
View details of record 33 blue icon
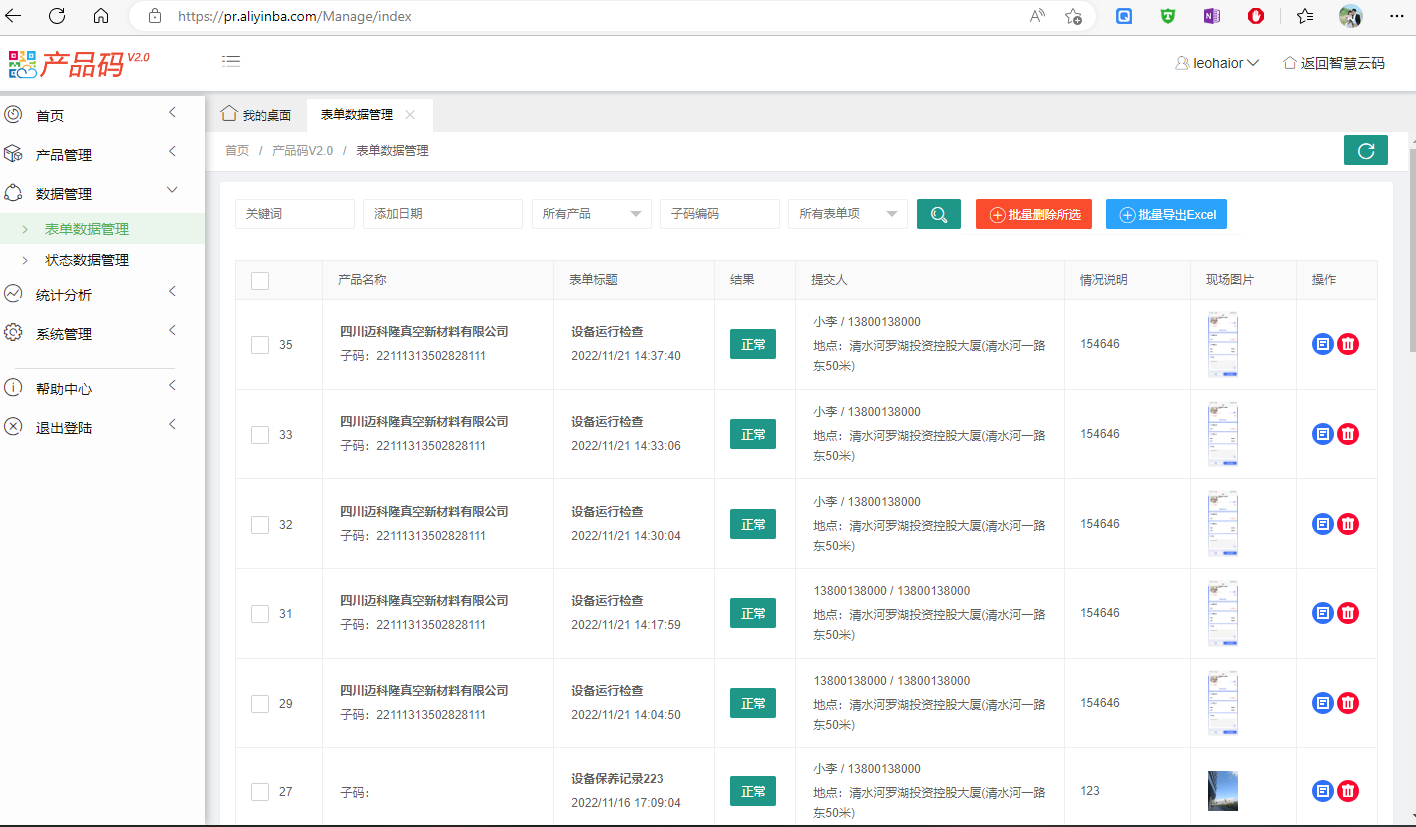pyautogui.click(x=1322, y=434)
